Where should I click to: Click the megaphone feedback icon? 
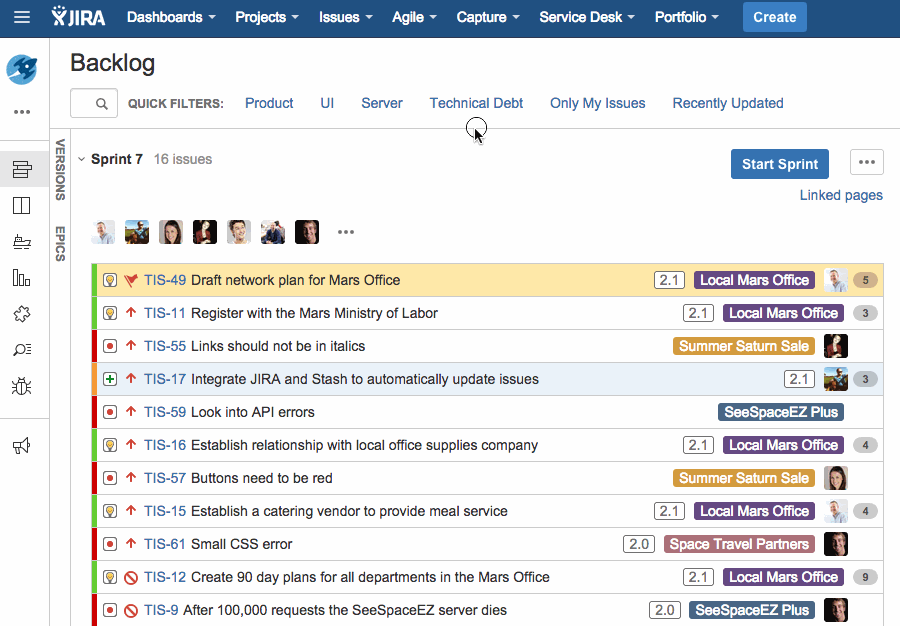point(22,446)
